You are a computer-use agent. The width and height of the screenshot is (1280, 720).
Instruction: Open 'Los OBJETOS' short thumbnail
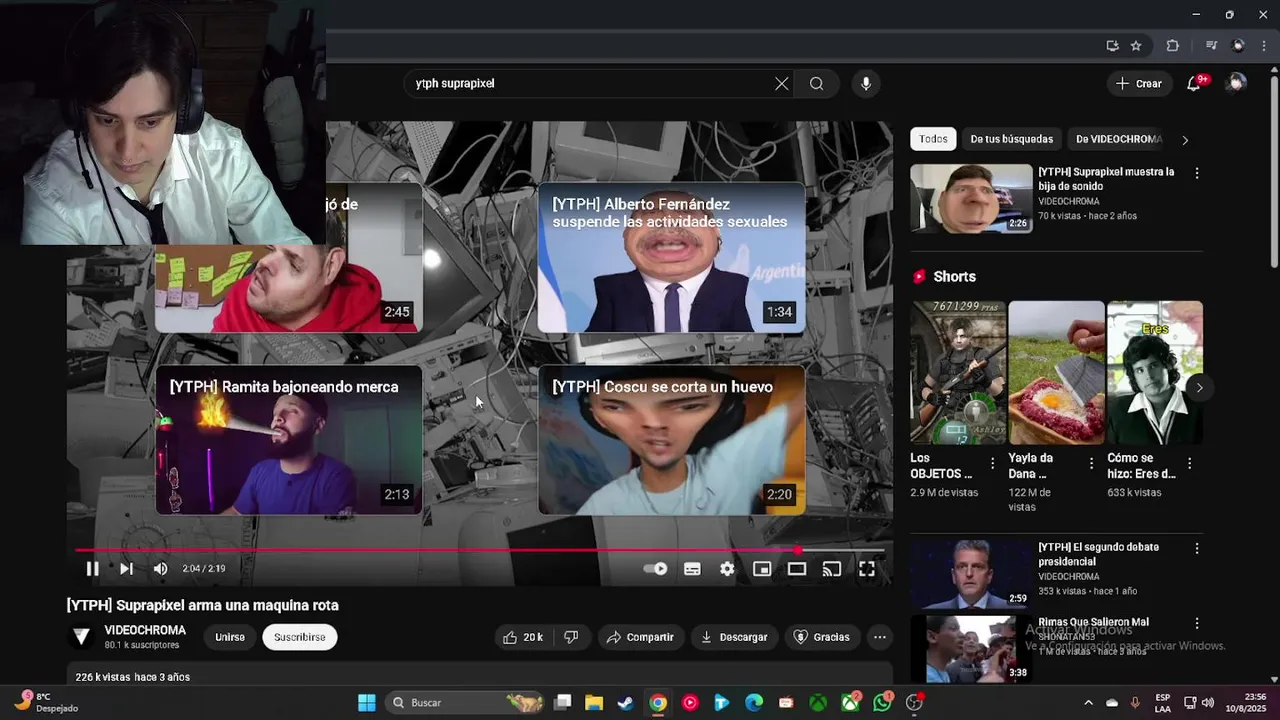click(958, 372)
